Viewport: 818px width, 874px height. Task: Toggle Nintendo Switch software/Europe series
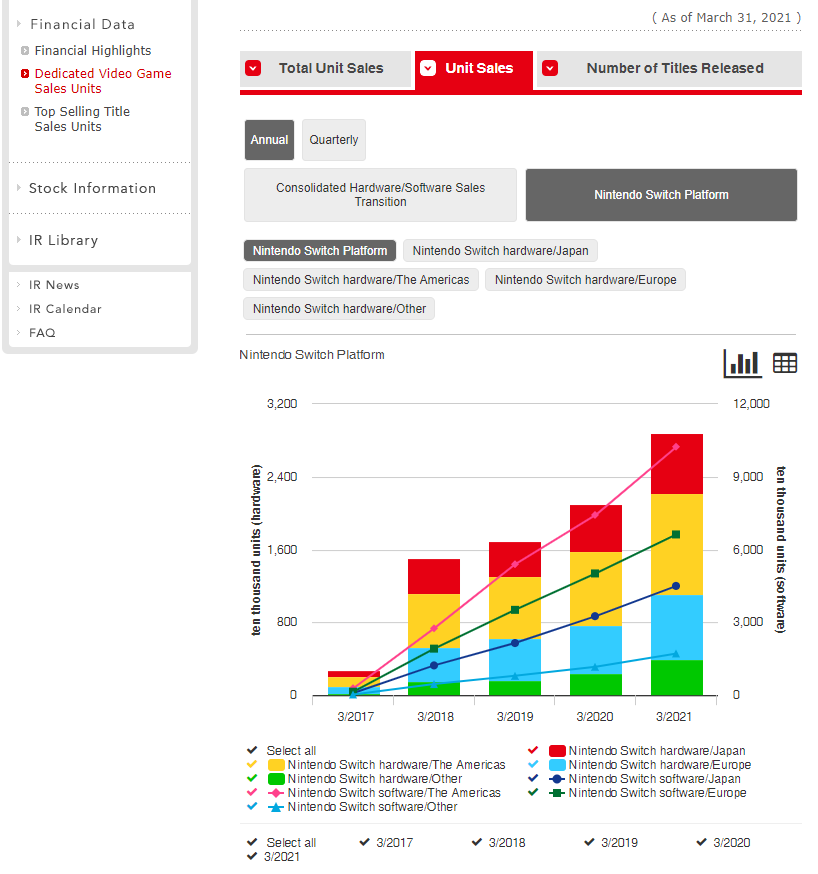[533, 792]
